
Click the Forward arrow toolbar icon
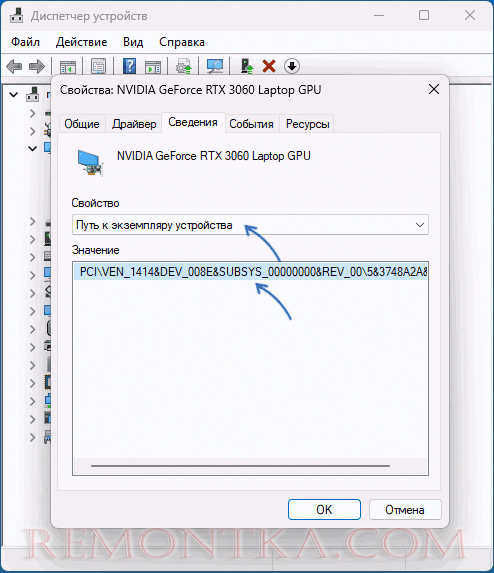[x=37, y=67]
